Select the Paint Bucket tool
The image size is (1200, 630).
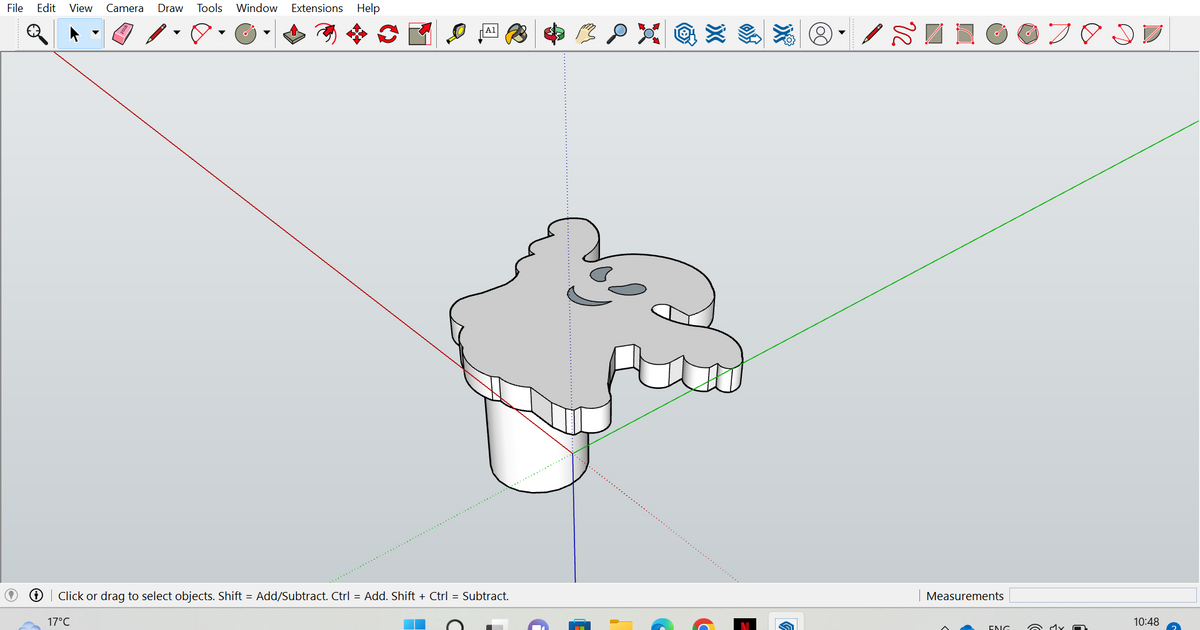[x=516, y=34]
